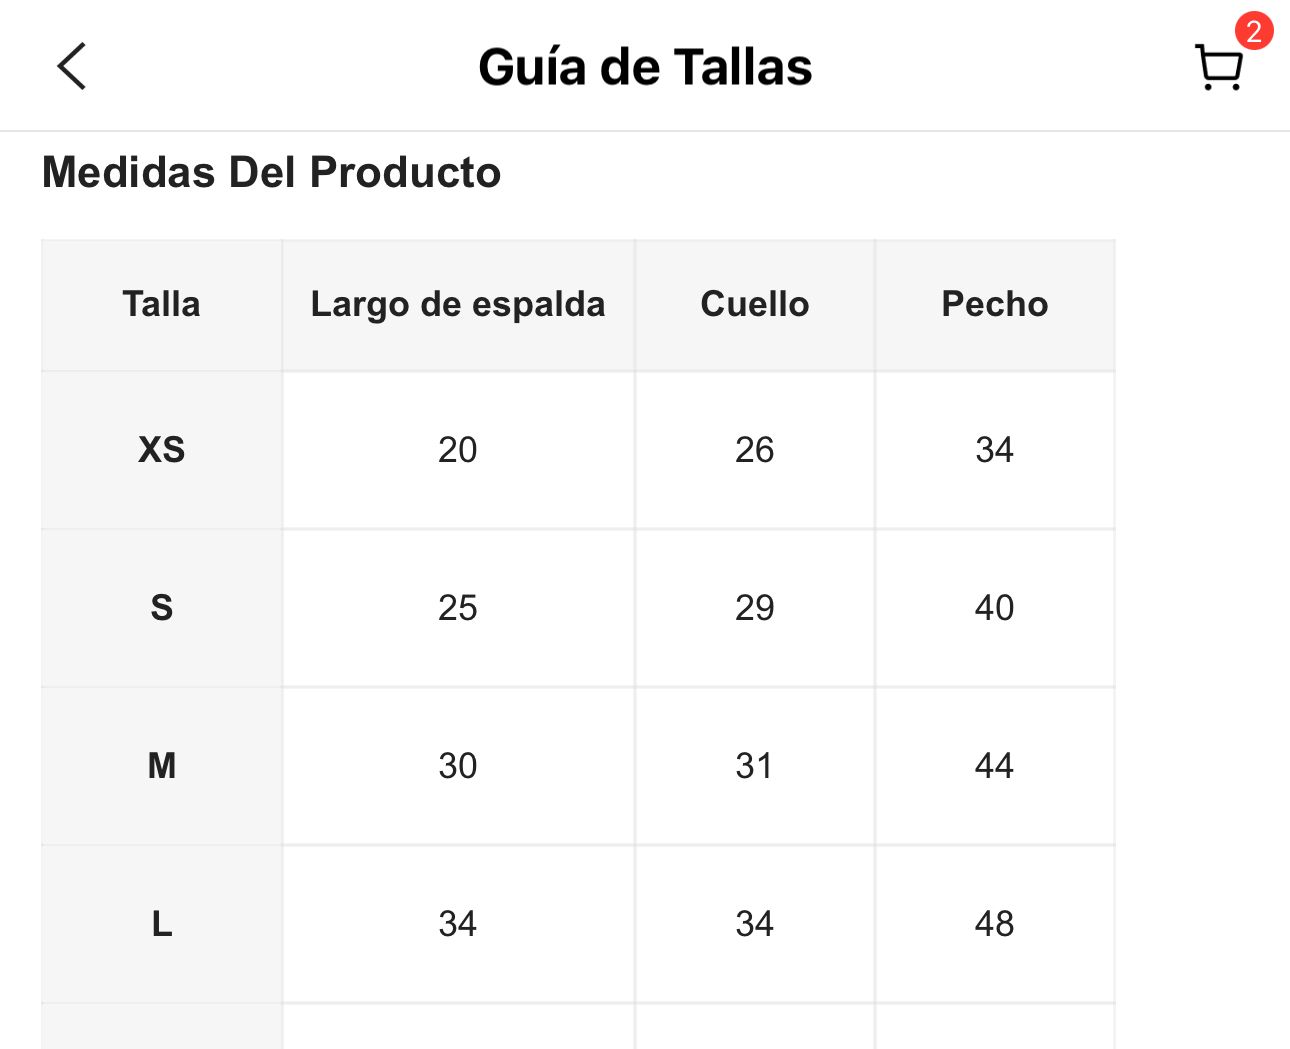Tap XS neck value 26
Viewport: 1290px width, 1049px height.
[755, 450]
